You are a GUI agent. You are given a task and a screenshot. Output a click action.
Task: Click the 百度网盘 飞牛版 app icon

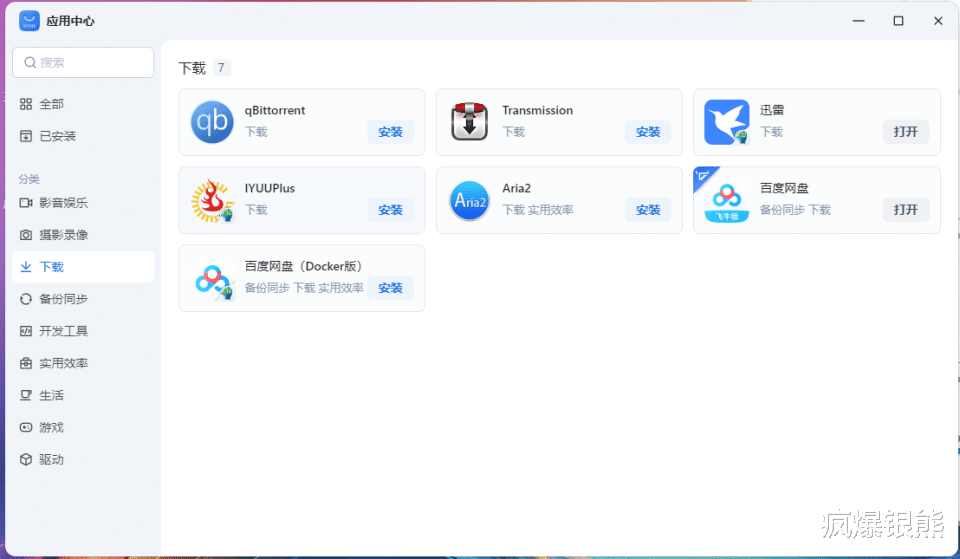point(727,202)
